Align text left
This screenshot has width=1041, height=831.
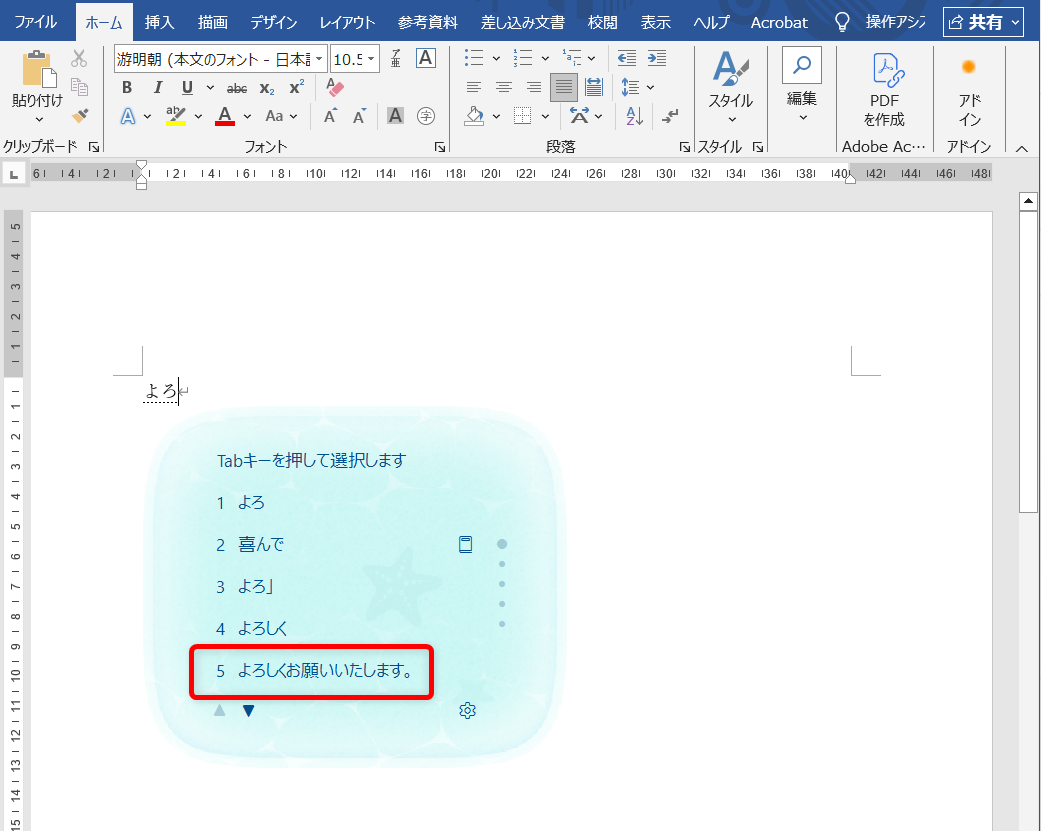(x=473, y=87)
